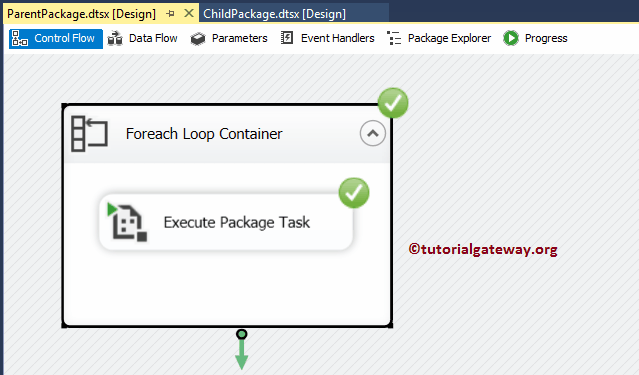Click the Parameters tab icon
This screenshot has height=375, width=639.
(198, 39)
